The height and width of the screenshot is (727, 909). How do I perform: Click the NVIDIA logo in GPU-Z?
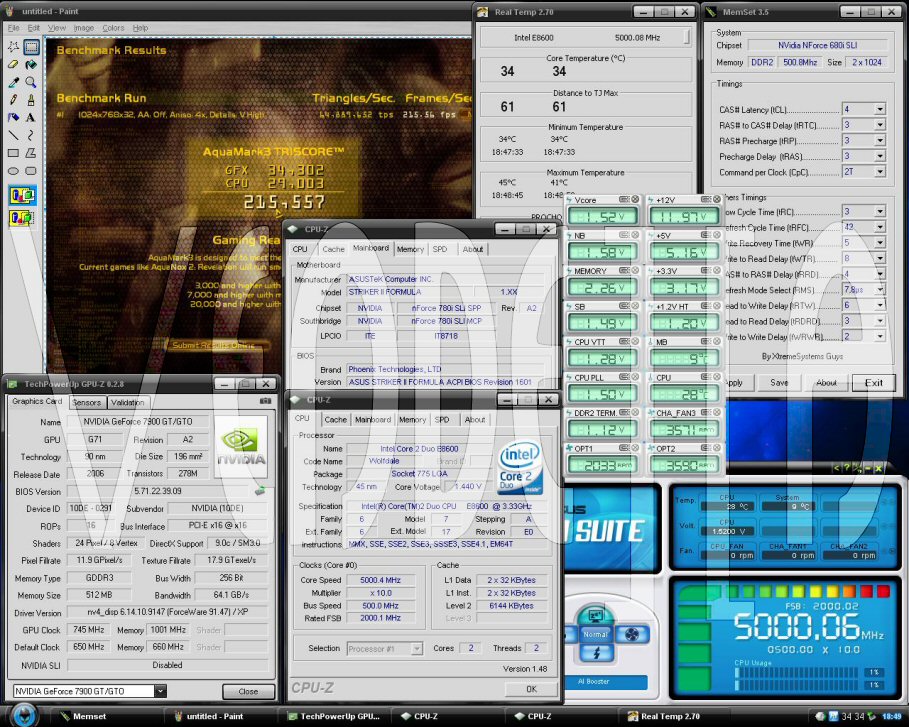click(241, 446)
